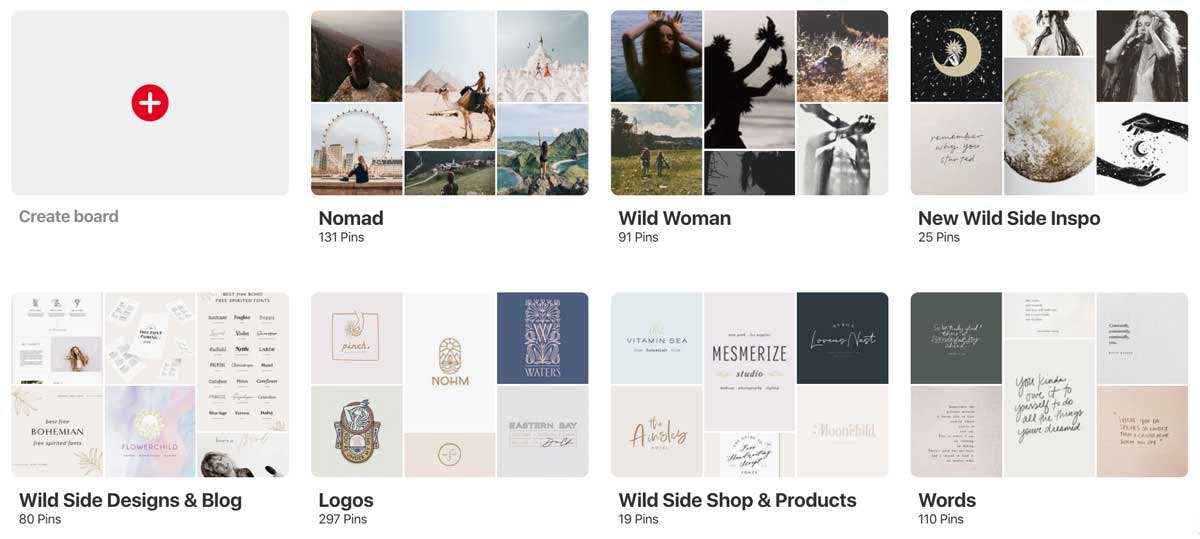Select the black dancer silhouette thumbnail
The image size is (1200, 539).
click(749, 80)
